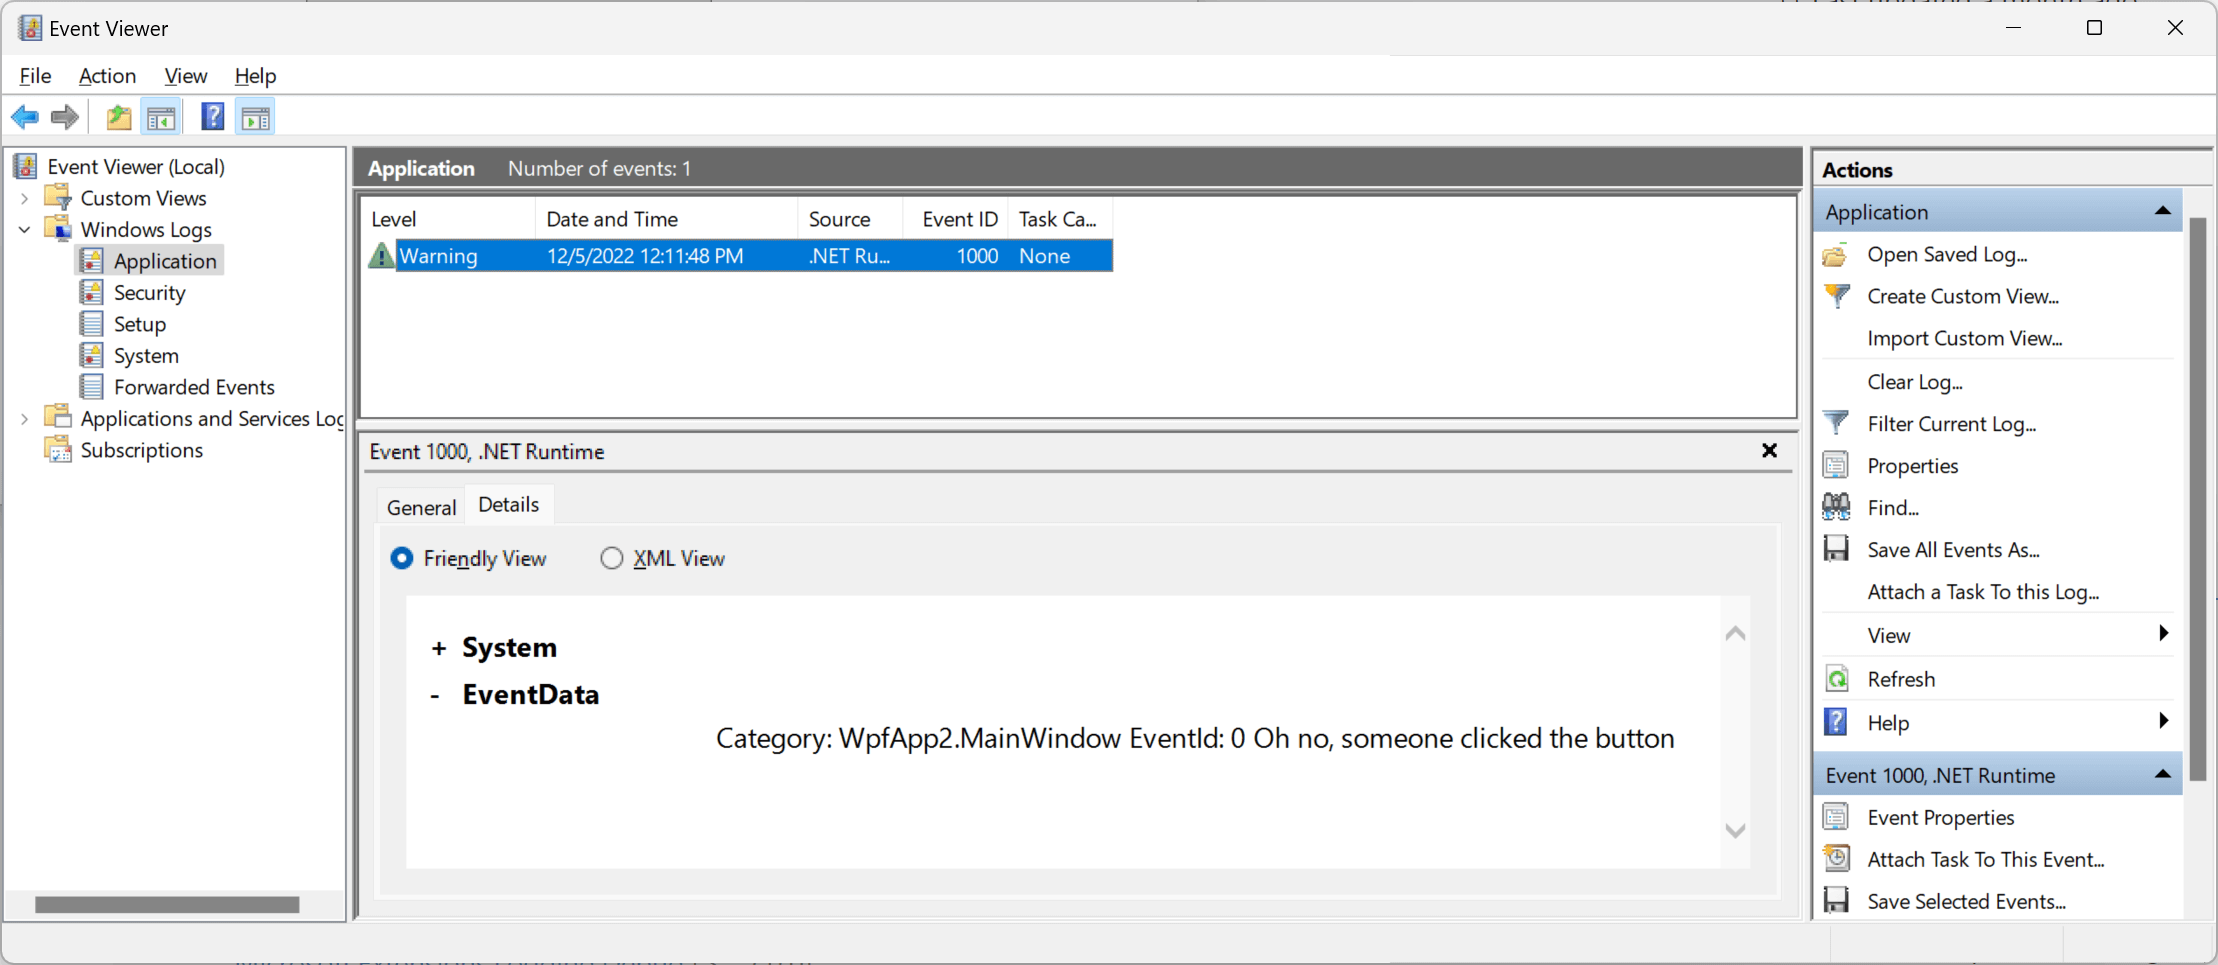Screen dimensions: 2218x965
Task: Open the Action menu
Action: click(107, 76)
